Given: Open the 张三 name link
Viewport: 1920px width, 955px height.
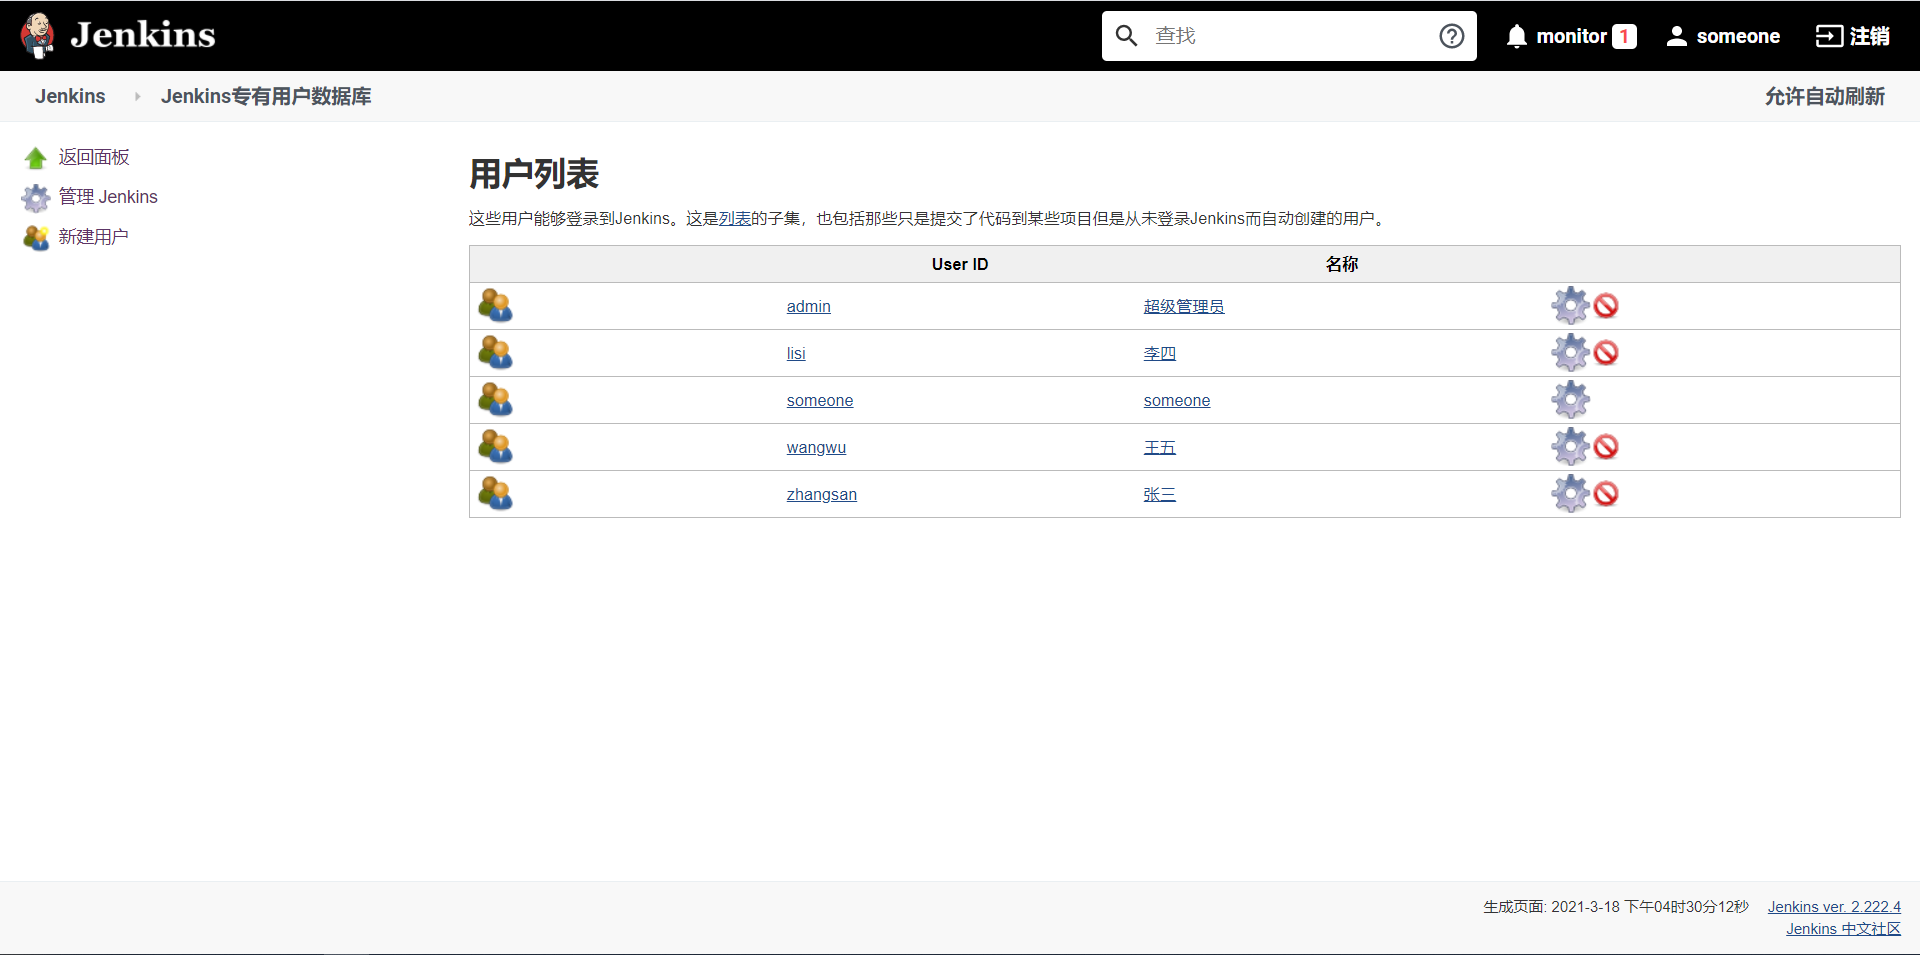Looking at the screenshot, I should point(1160,494).
